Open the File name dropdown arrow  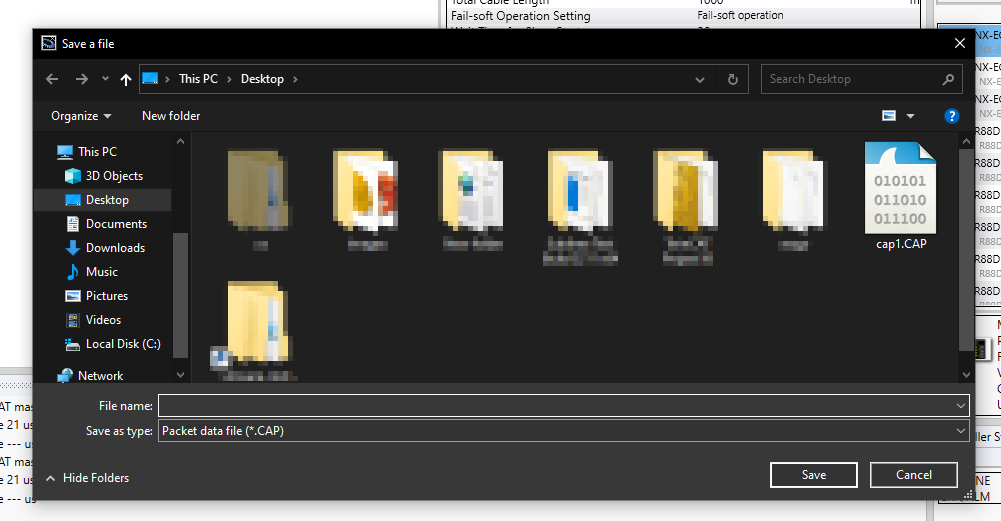(x=961, y=406)
